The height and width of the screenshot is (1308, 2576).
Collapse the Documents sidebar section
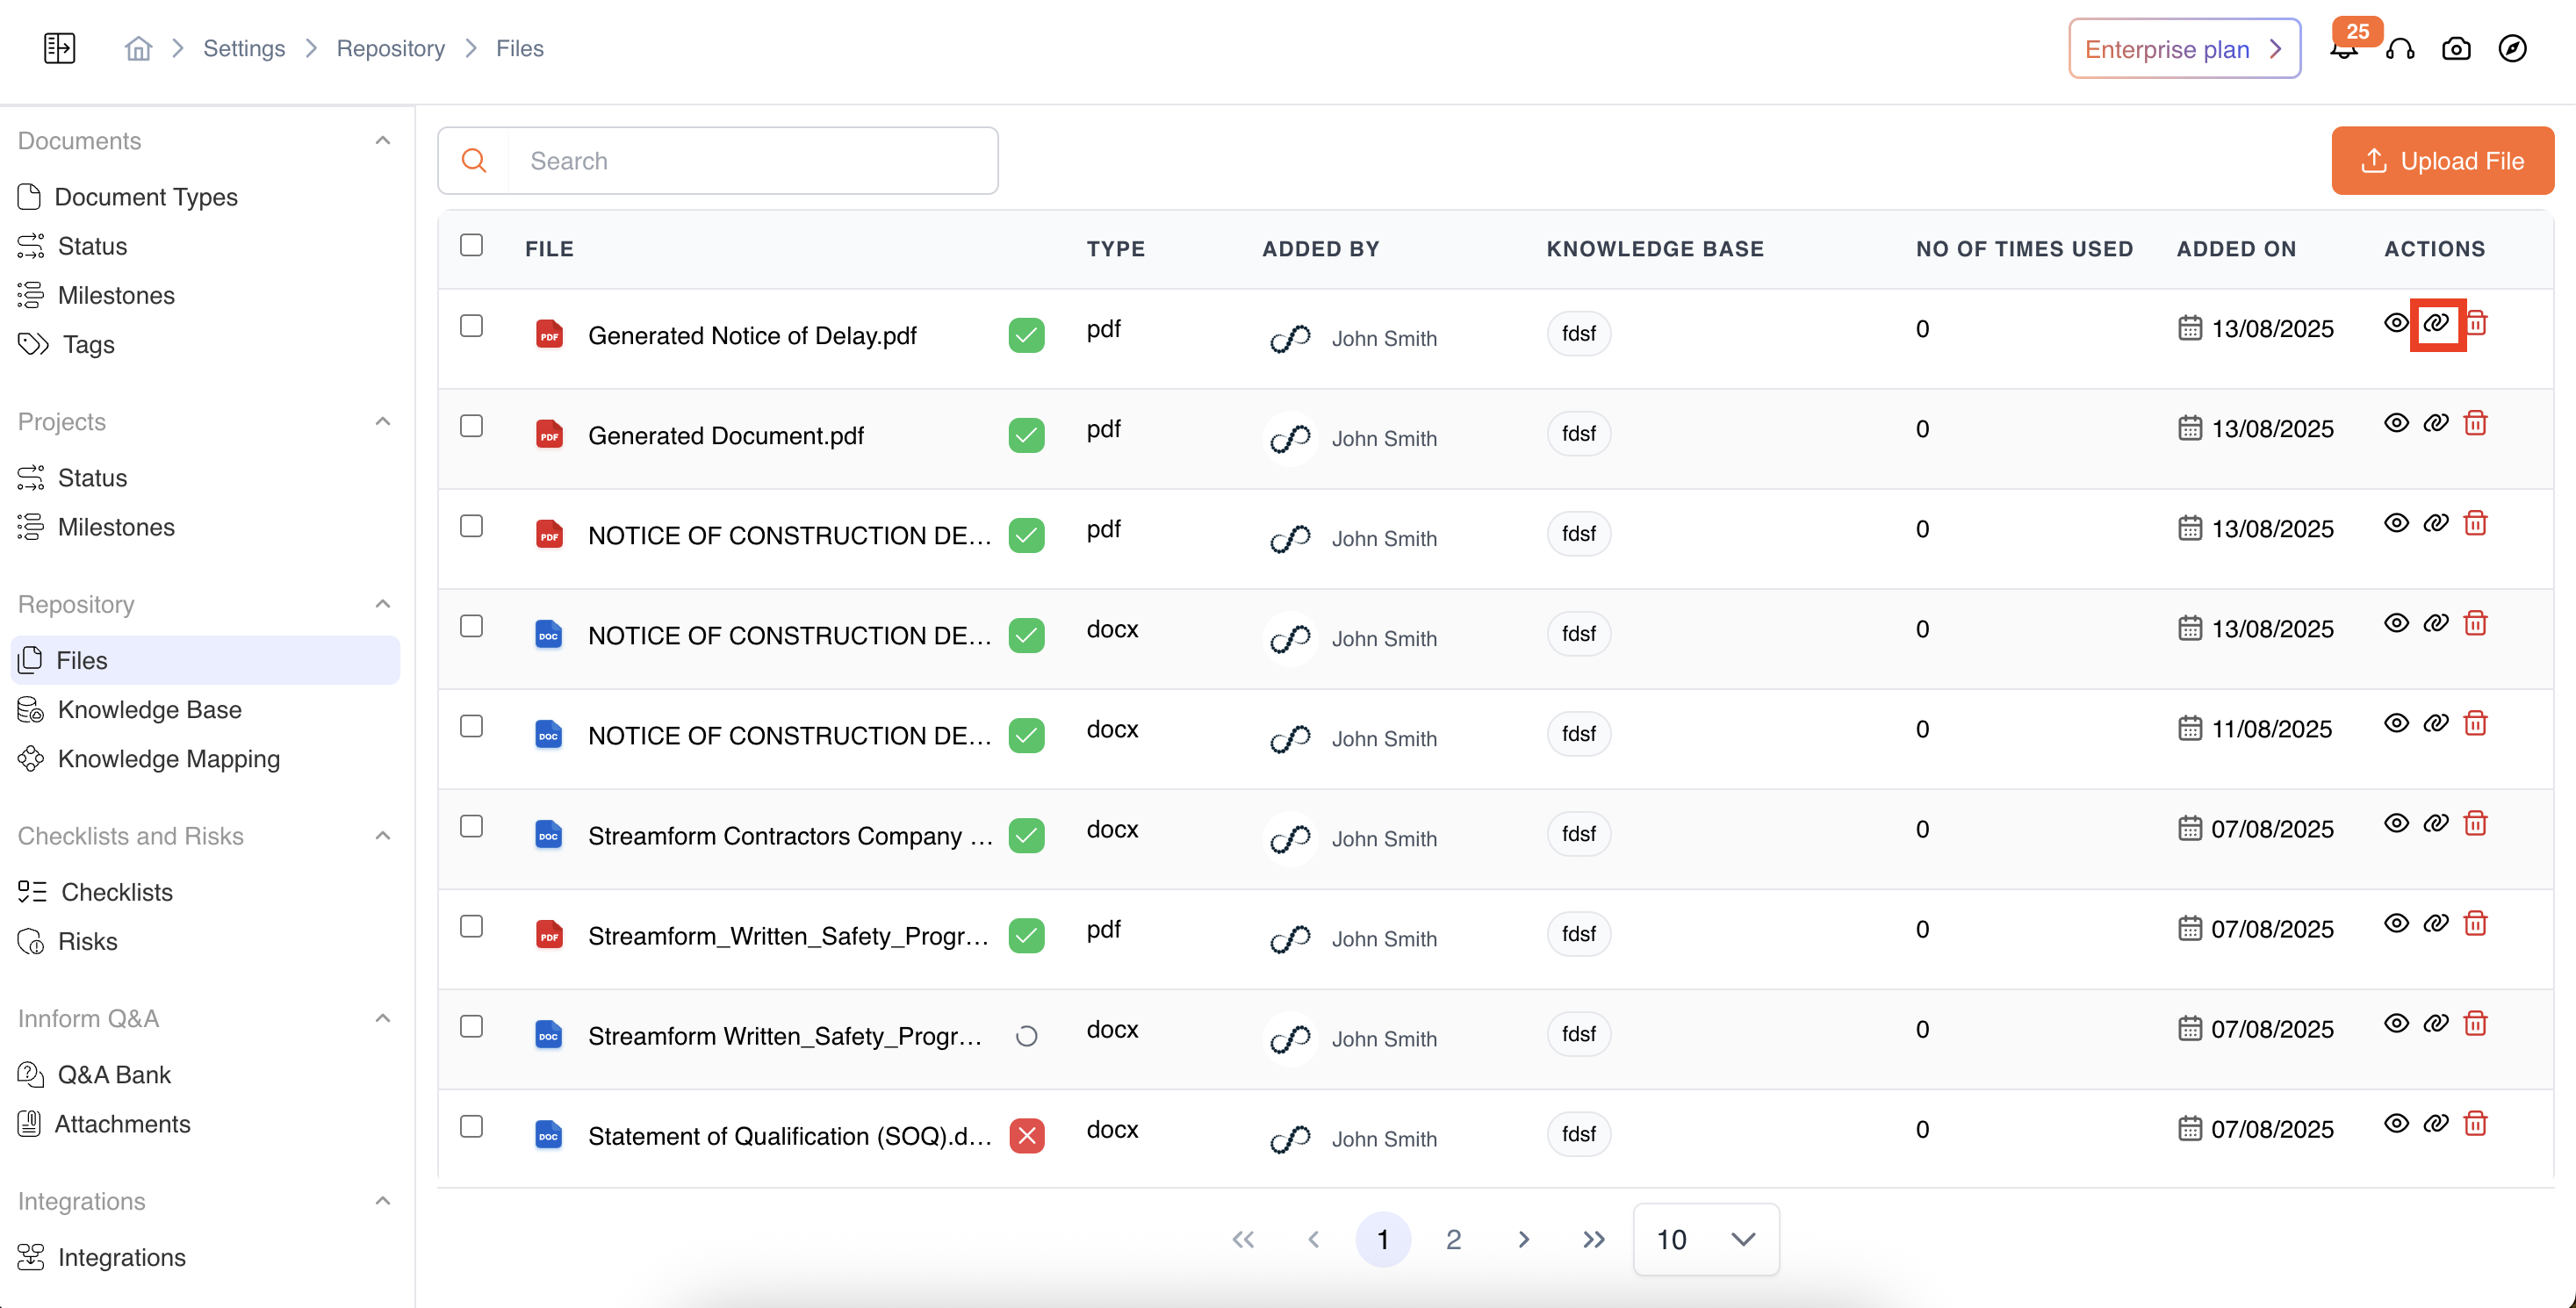(x=382, y=141)
